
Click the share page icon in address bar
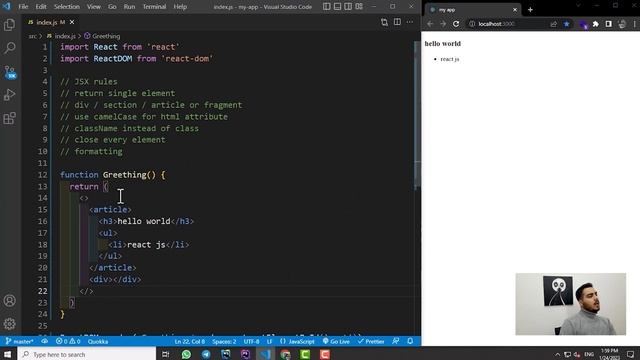click(553, 24)
